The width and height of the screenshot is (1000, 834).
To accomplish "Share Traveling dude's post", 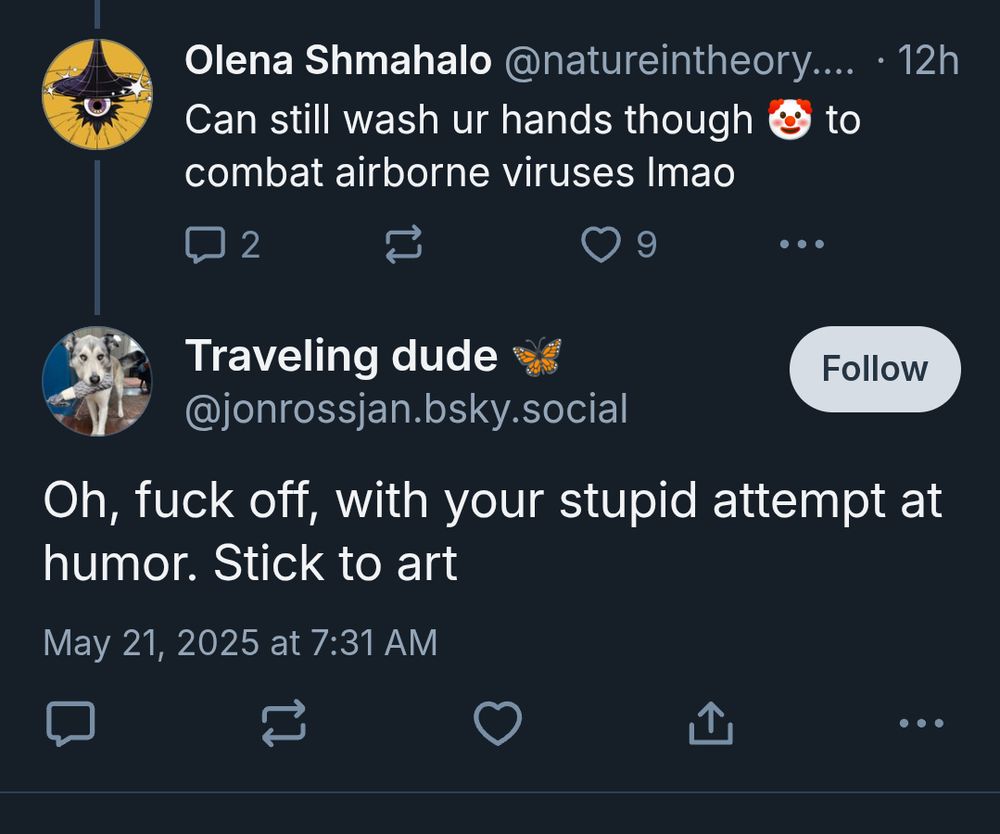I will [711, 723].
